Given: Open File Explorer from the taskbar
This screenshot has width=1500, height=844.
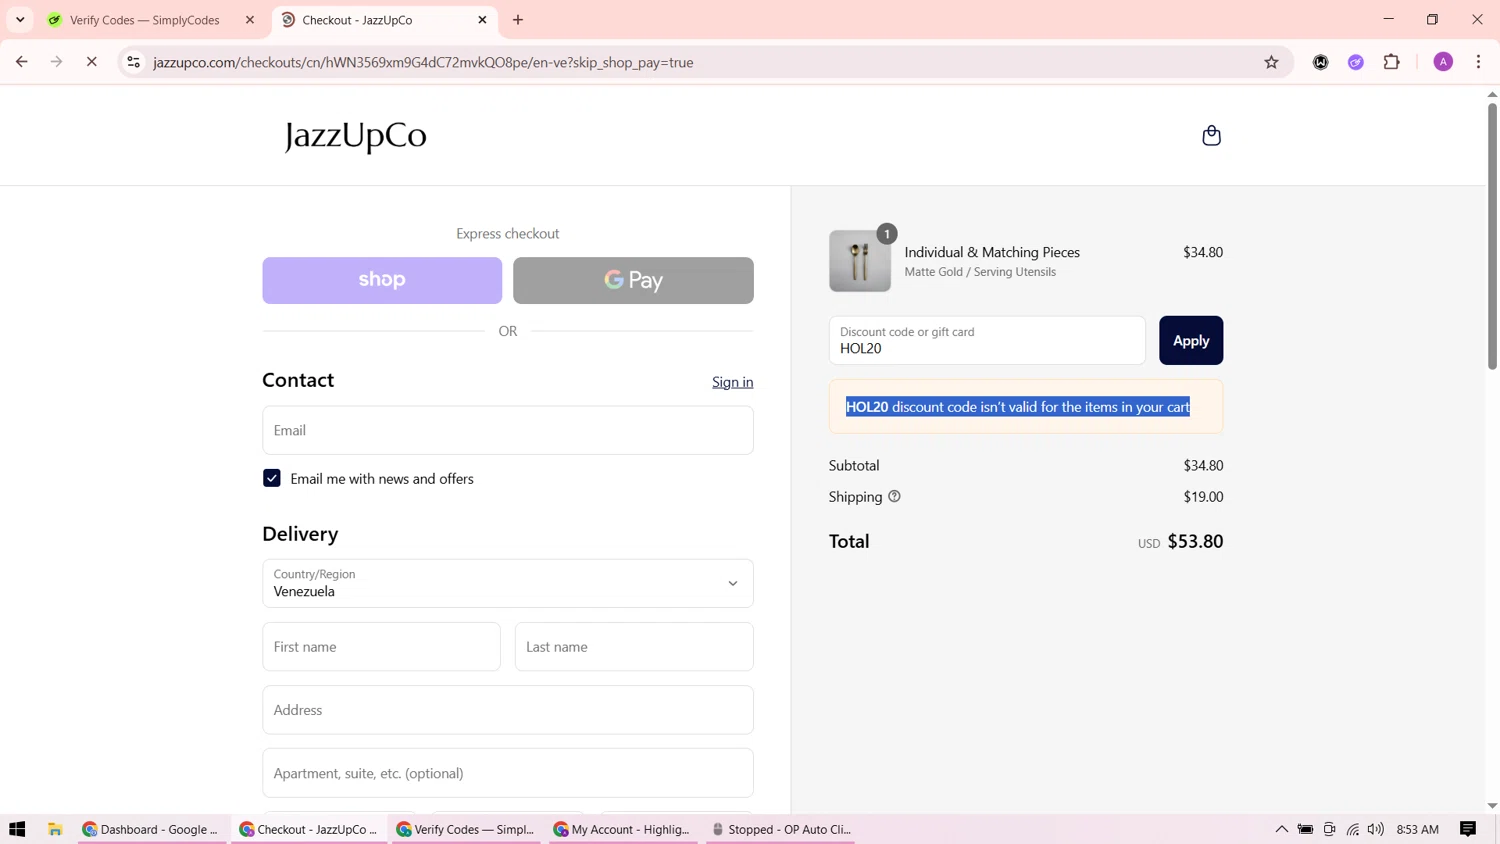Looking at the screenshot, I should point(55,829).
